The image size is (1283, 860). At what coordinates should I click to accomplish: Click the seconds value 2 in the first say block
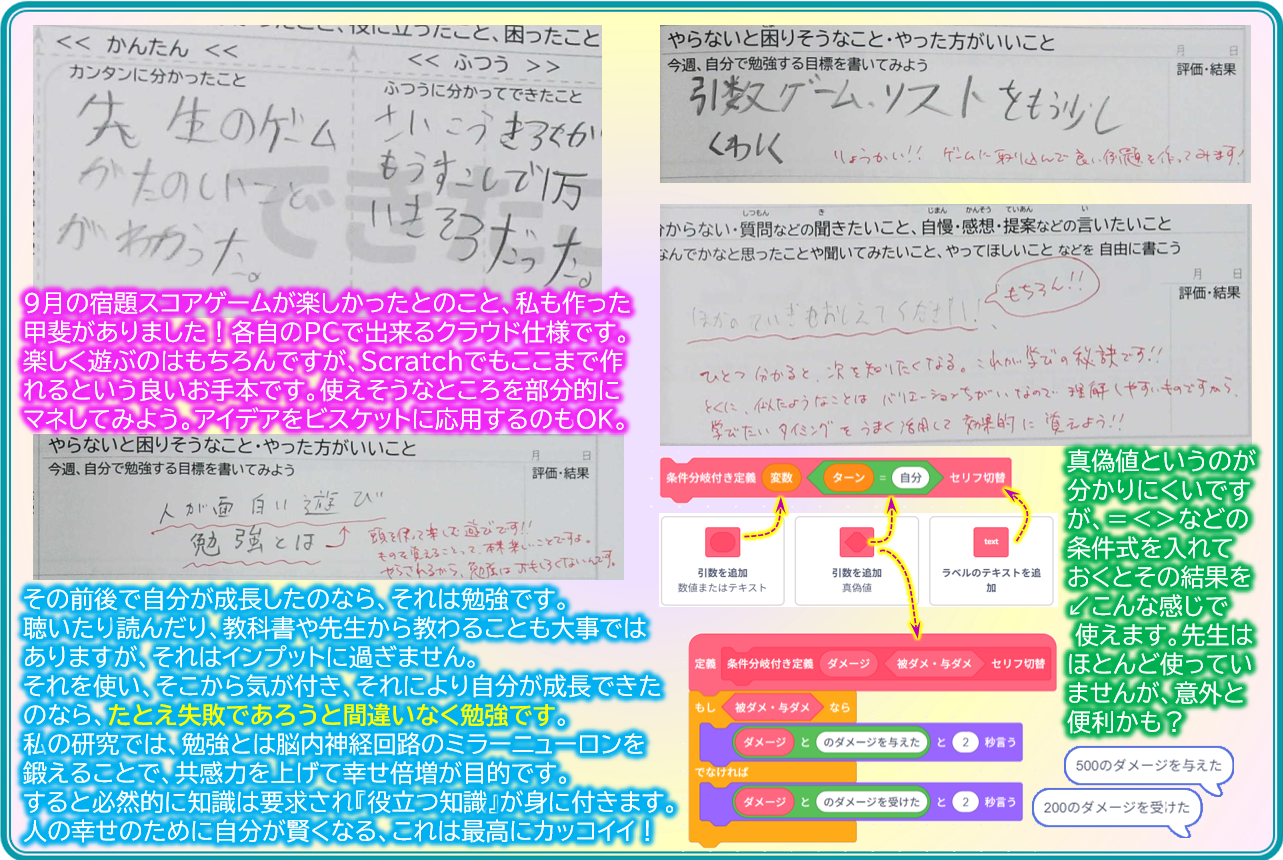967,742
